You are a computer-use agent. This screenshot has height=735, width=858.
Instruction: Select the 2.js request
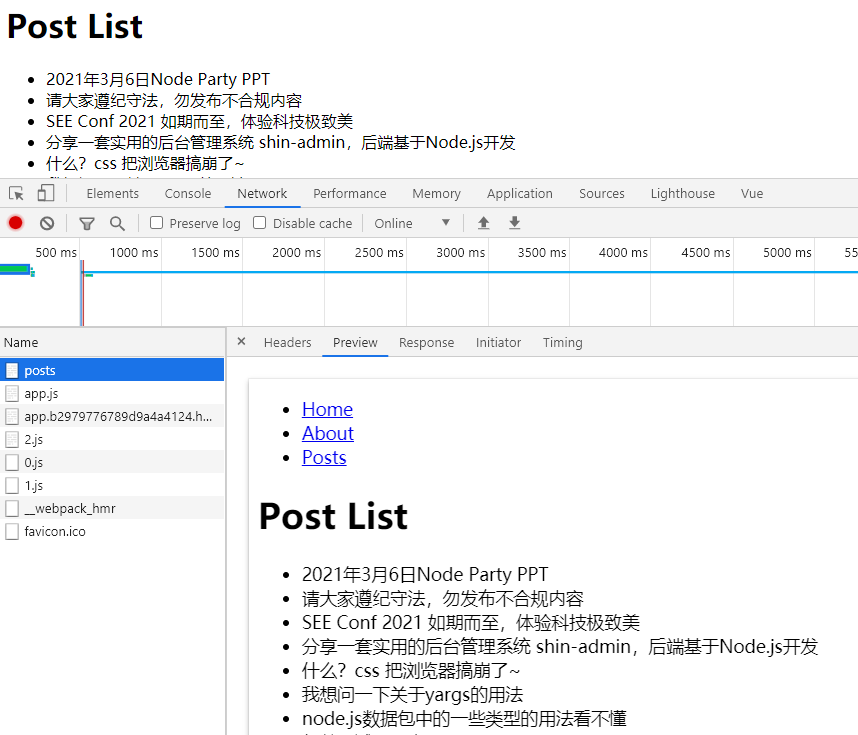[112, 439]
